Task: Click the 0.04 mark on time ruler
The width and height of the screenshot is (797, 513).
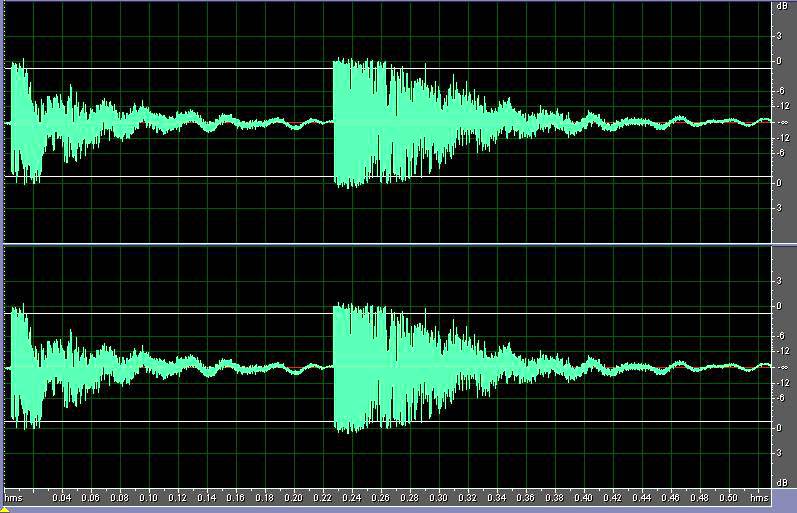Action: click(x=61, y=497)
